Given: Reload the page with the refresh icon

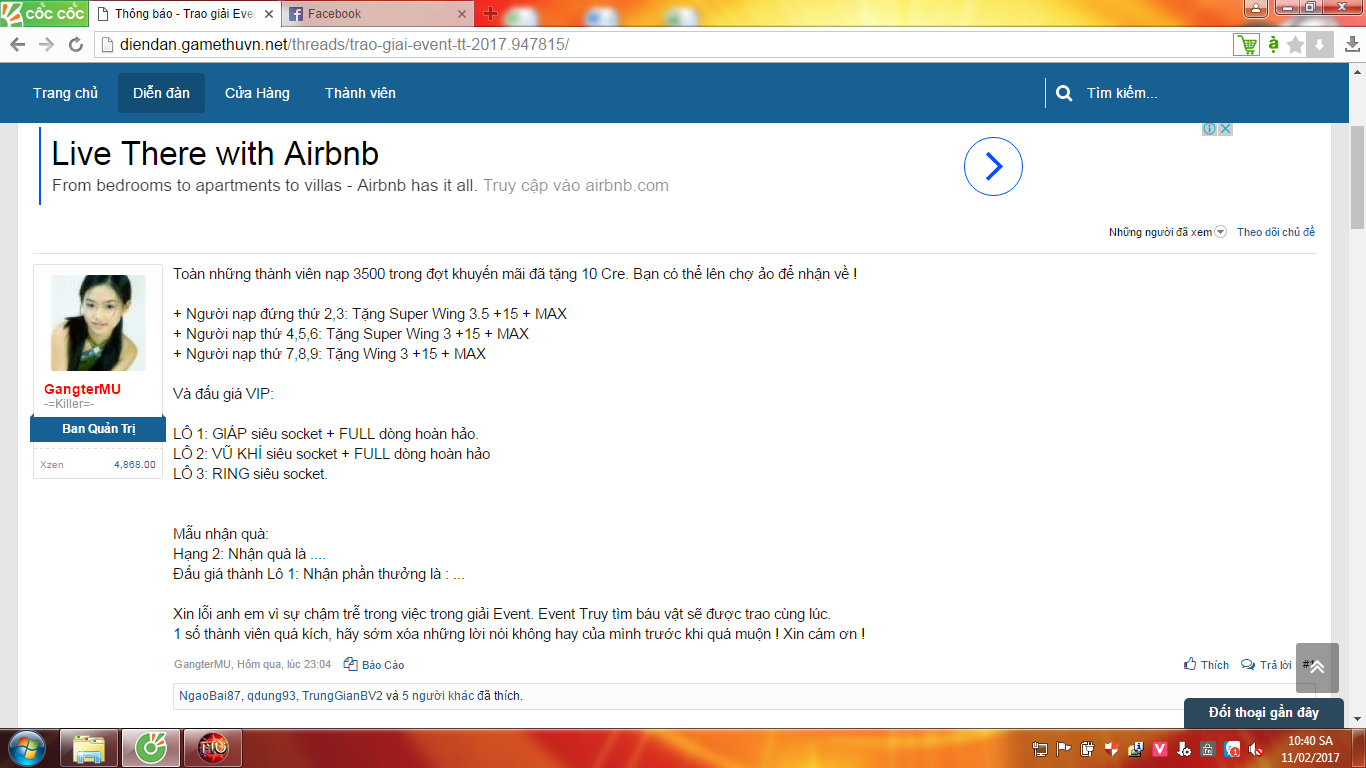Looking at the screenshot, I should 75,44.
